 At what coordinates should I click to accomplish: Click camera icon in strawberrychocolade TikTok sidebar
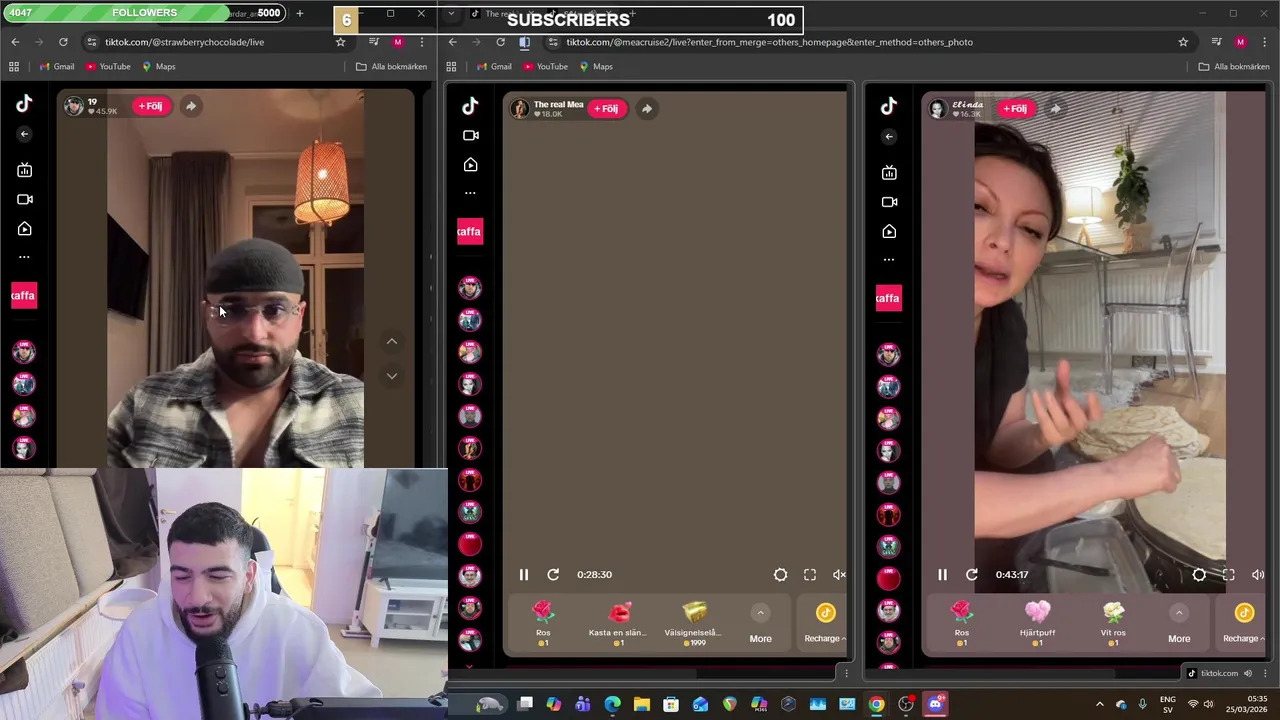(24, 199)
